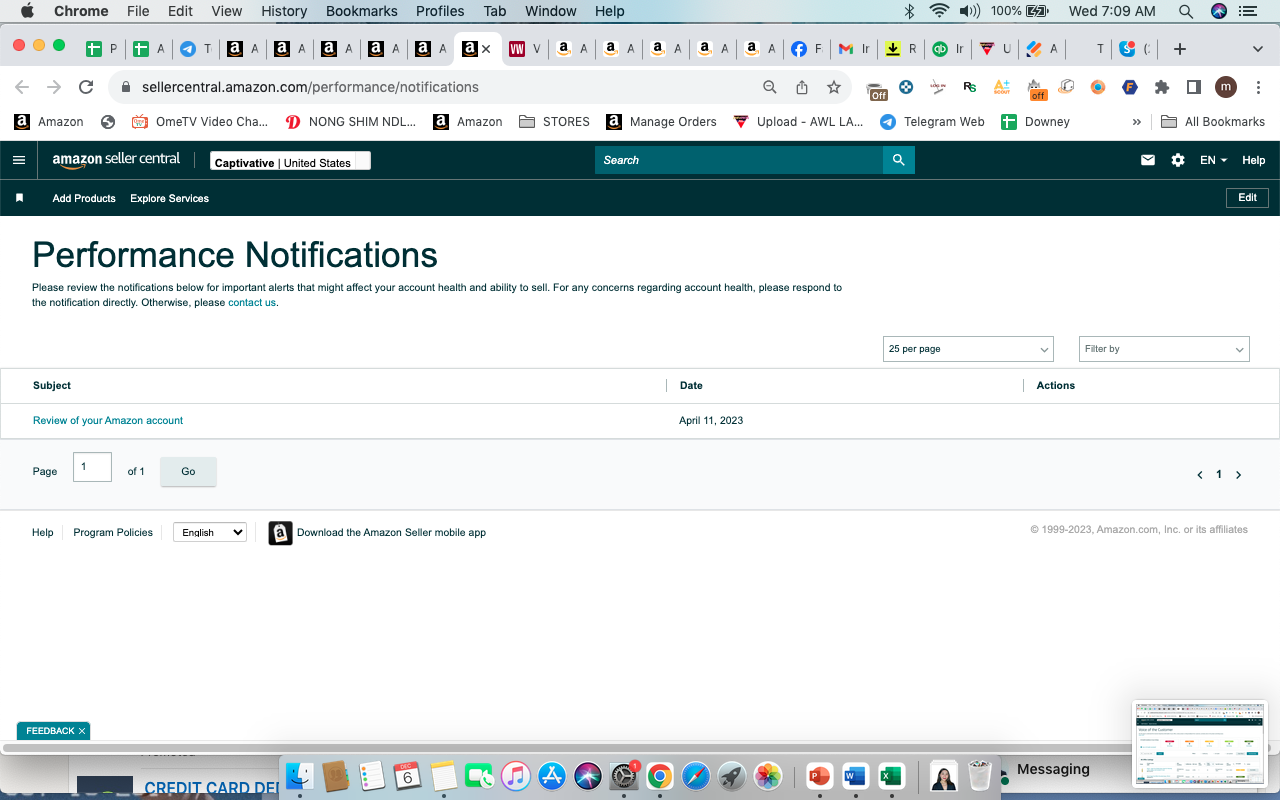This screenshot has height=800, width=1280.
Task: Click the Chrome address bar URL
Action: click(x=310, y=87)
